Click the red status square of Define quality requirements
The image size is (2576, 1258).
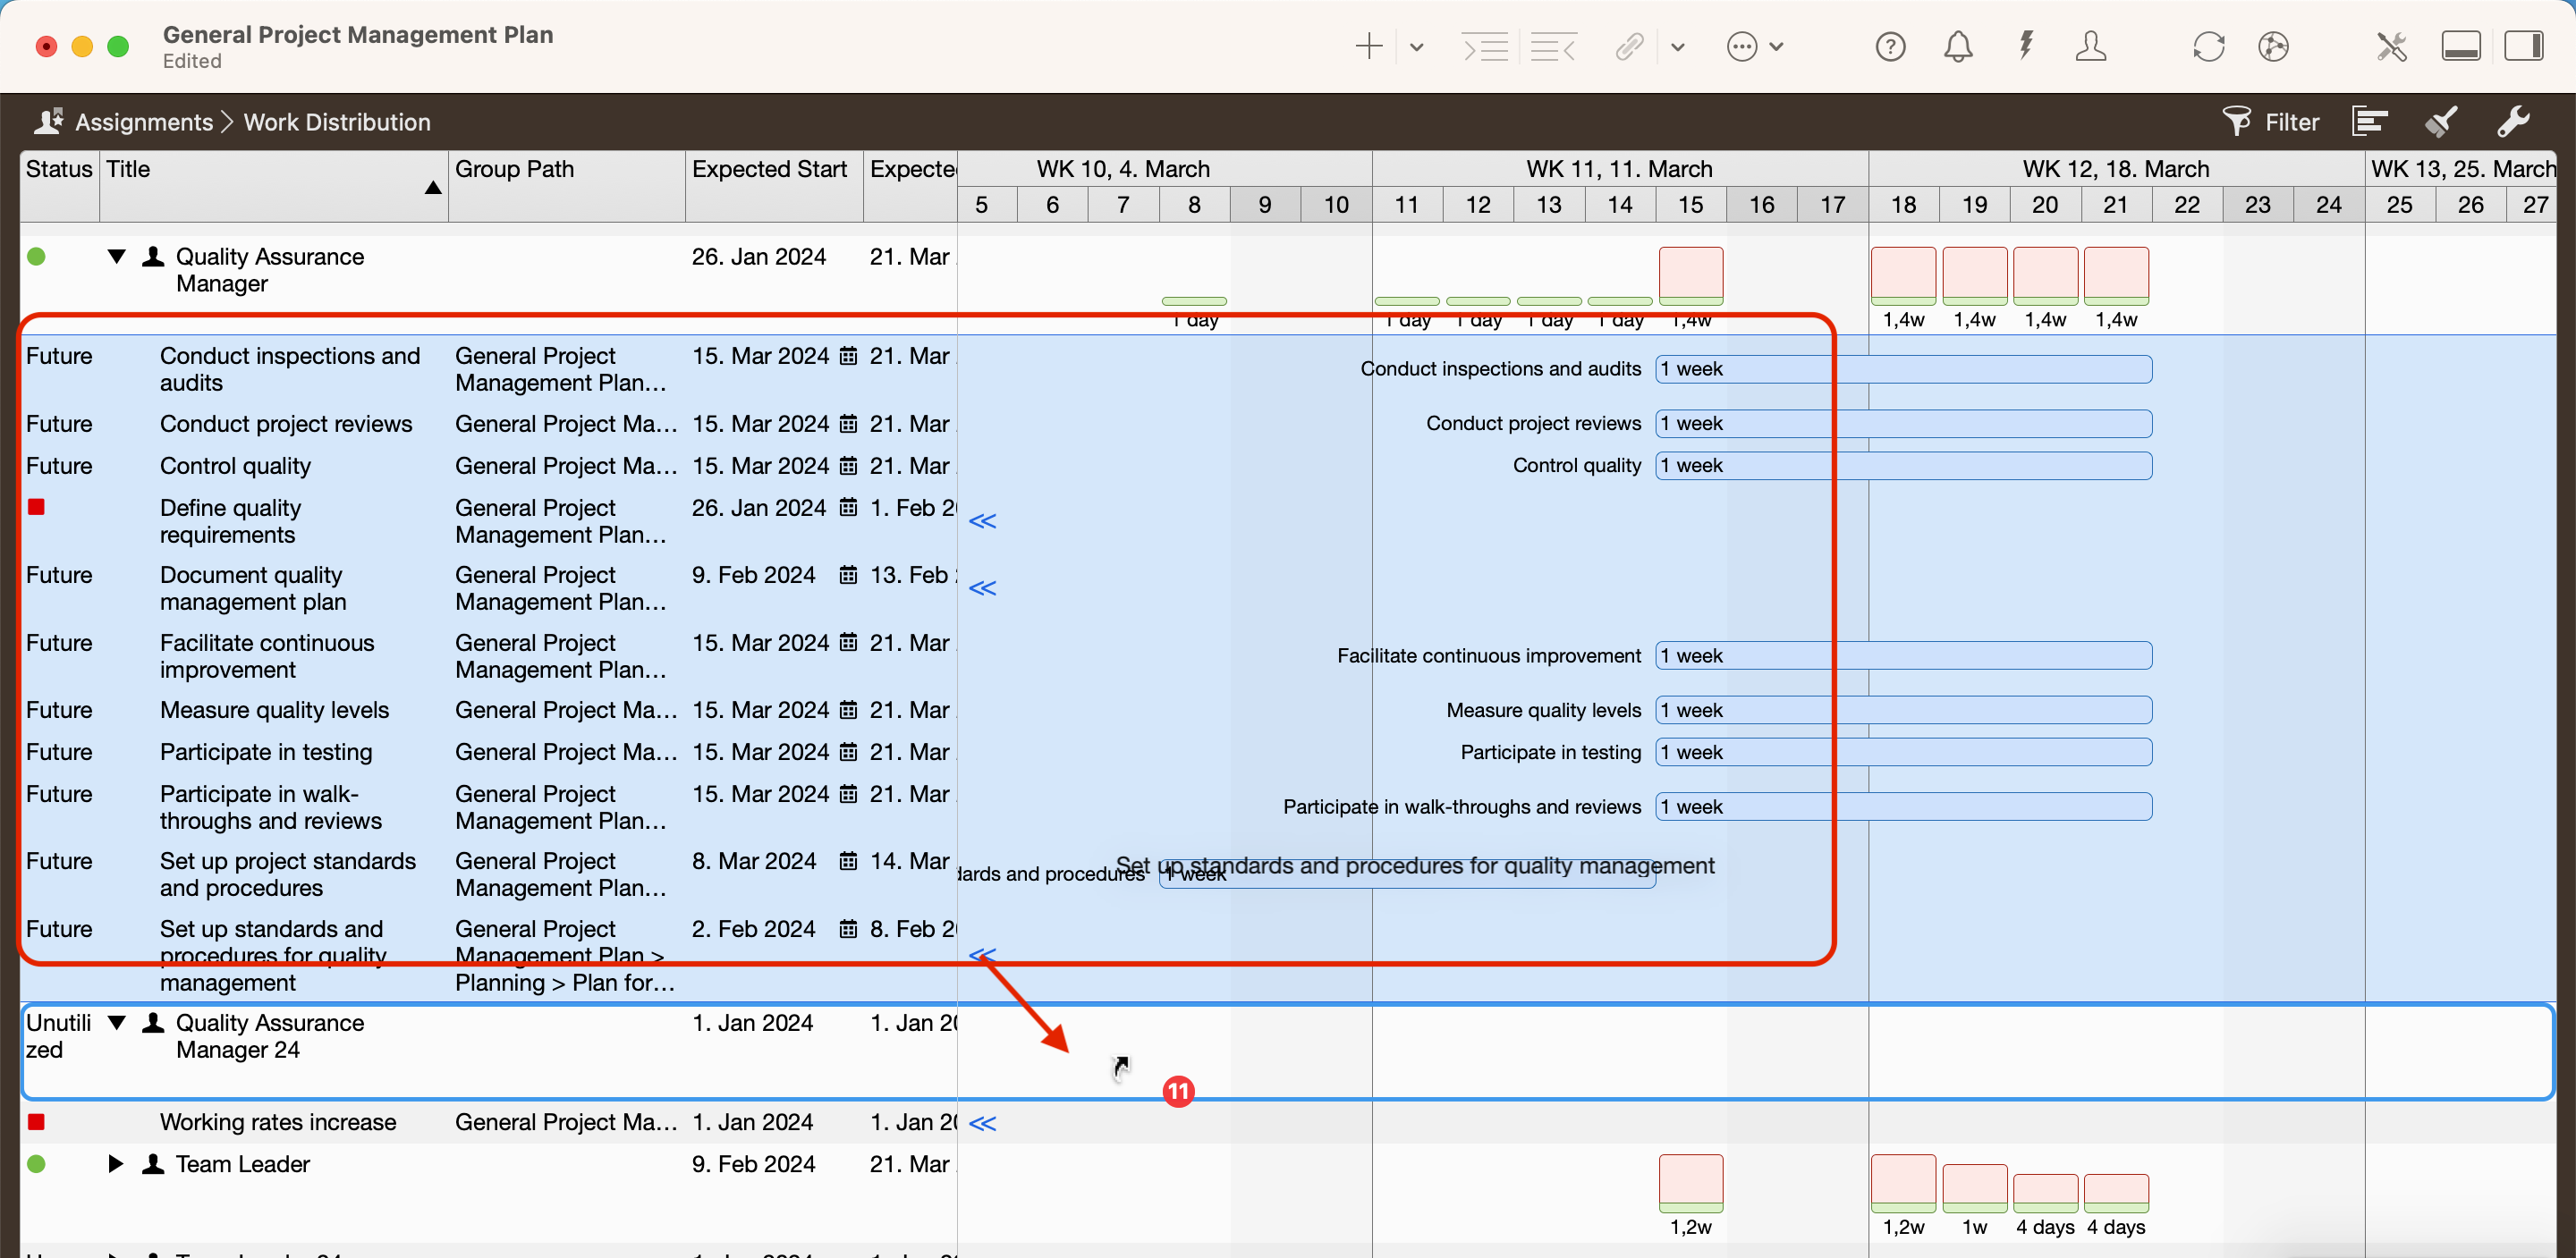coord(37,507)
